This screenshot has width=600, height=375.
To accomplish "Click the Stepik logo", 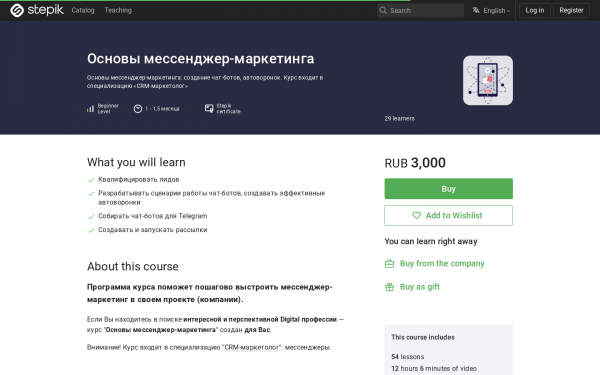I will (x=37, y=10).
